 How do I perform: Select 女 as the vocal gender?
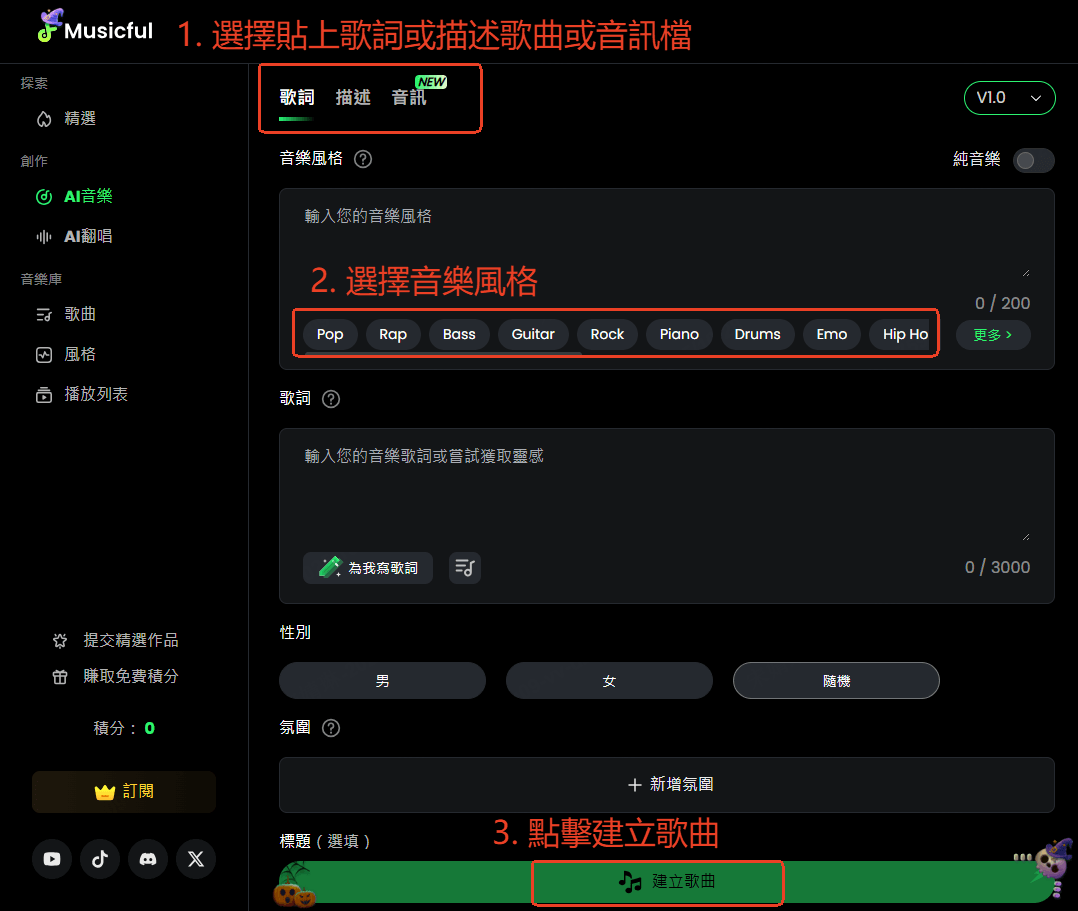(x=609, y=680)
